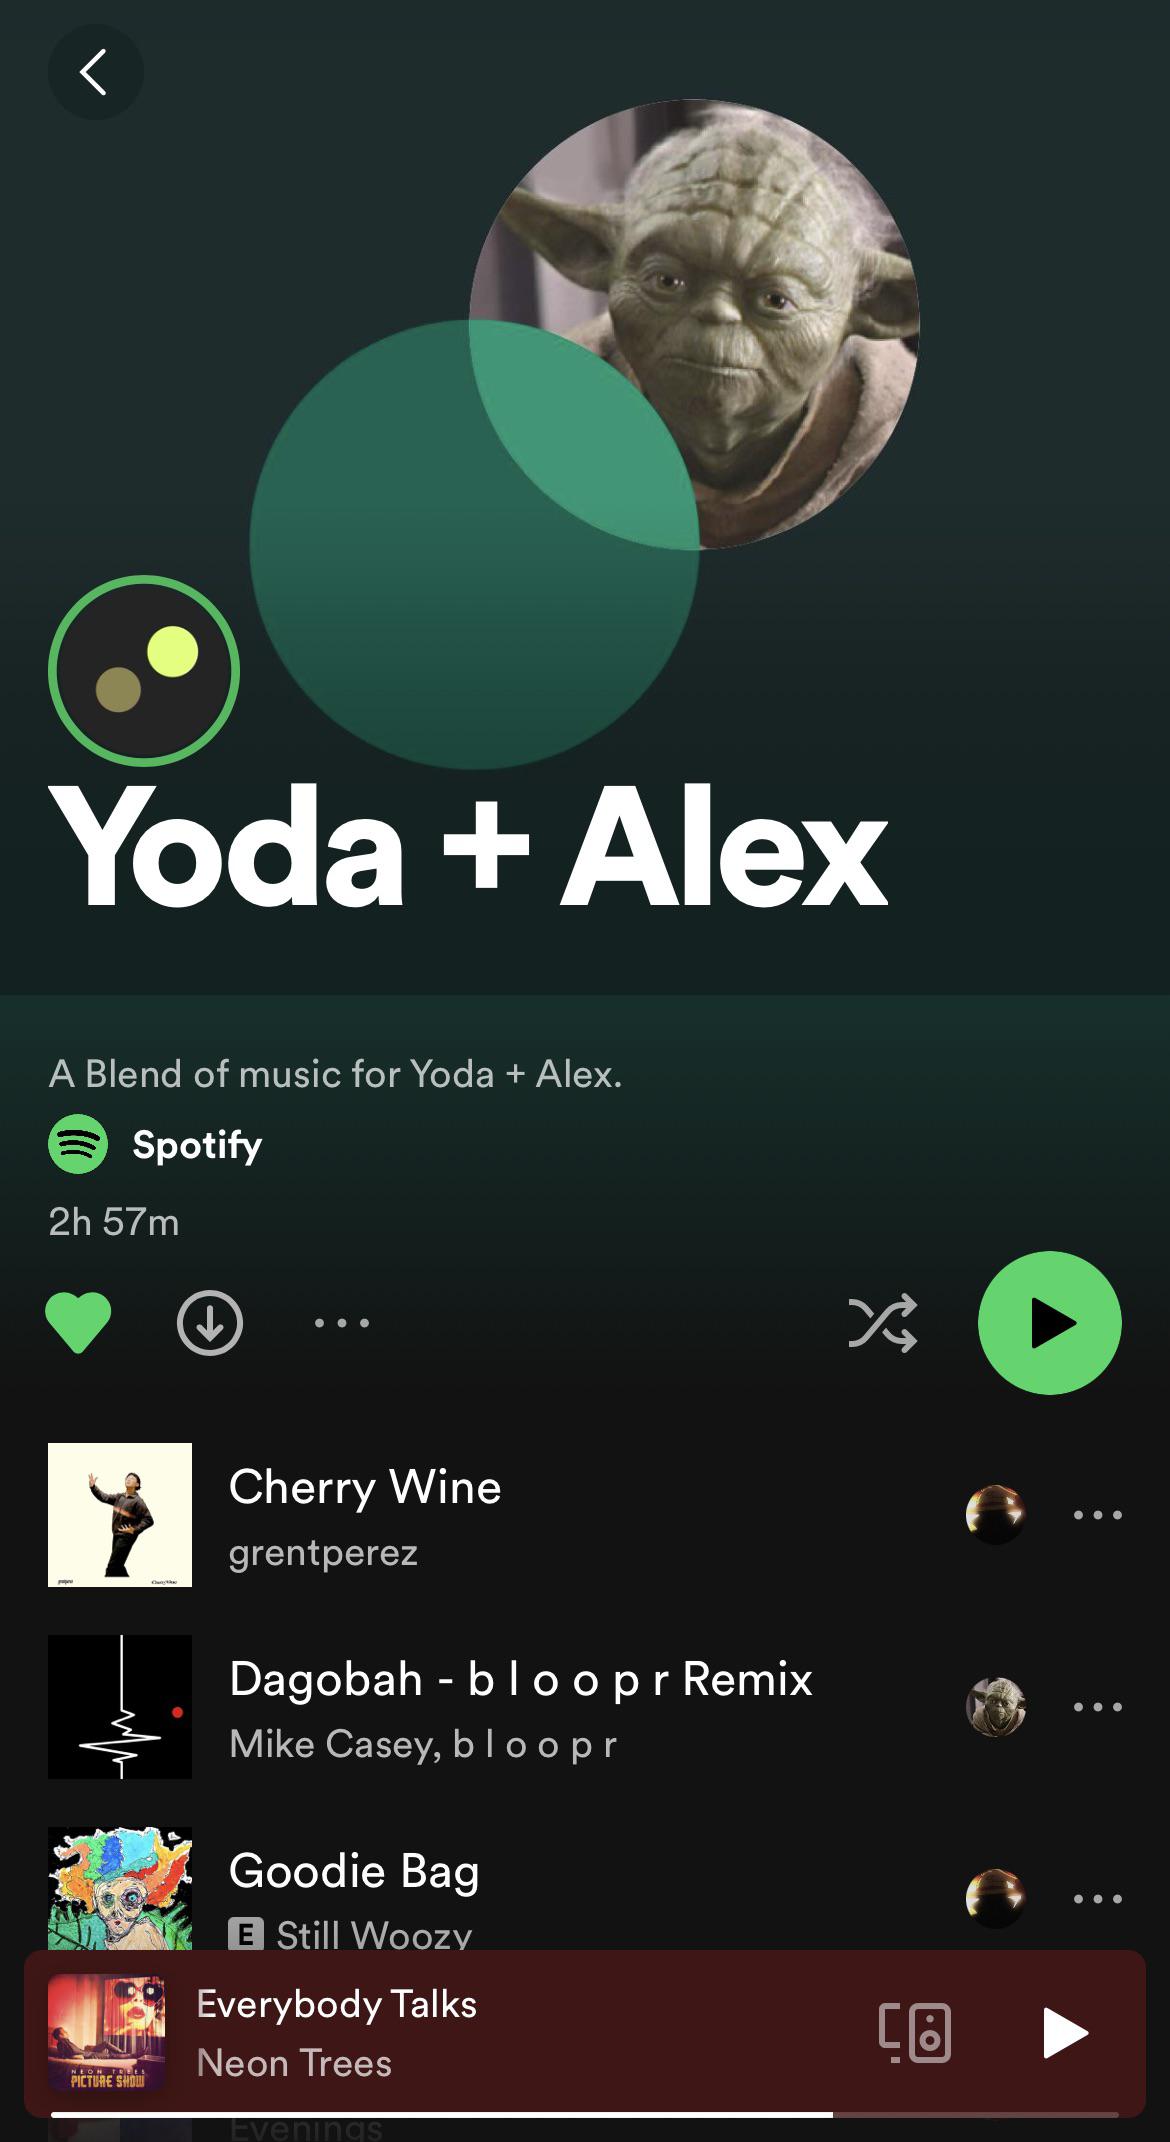Open Spotify profile via its logo
The width and height of the screenshot is (1170, 2142).
78,1144
